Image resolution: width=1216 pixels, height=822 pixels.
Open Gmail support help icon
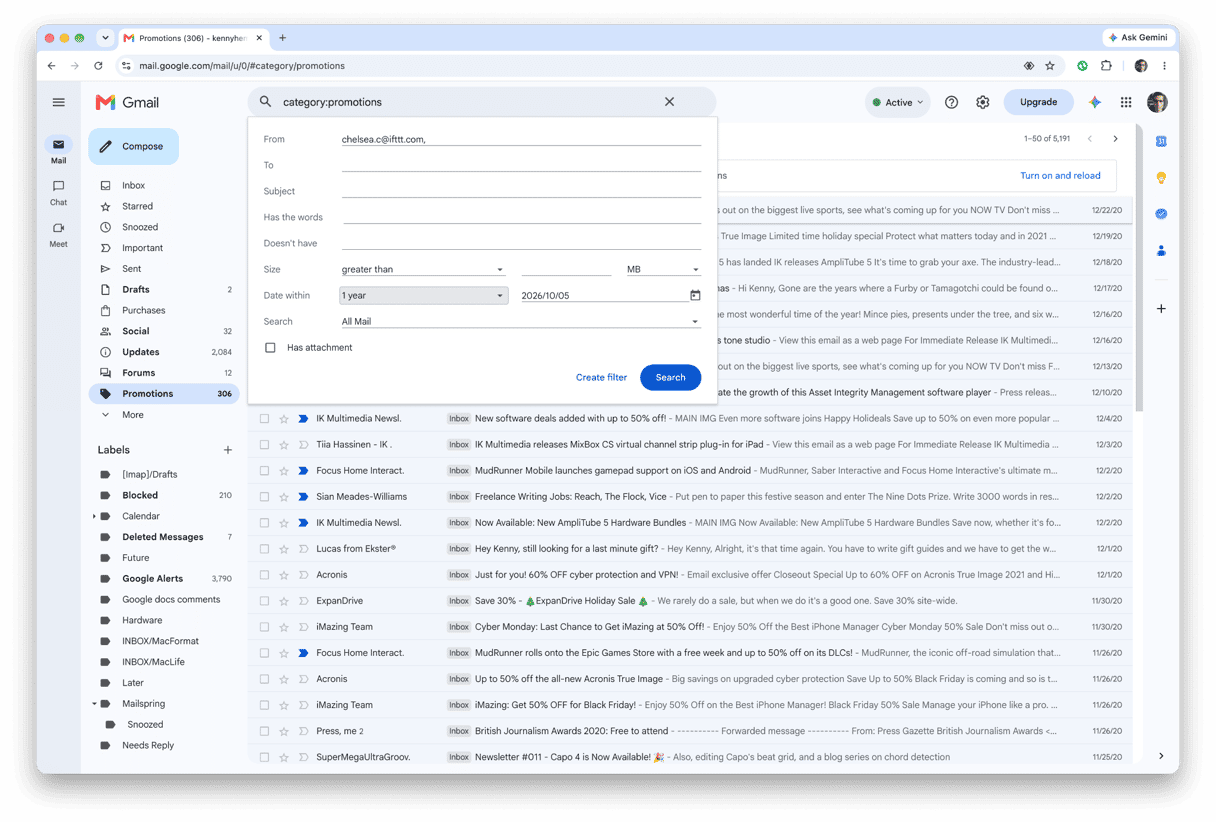tap(952, 102)
